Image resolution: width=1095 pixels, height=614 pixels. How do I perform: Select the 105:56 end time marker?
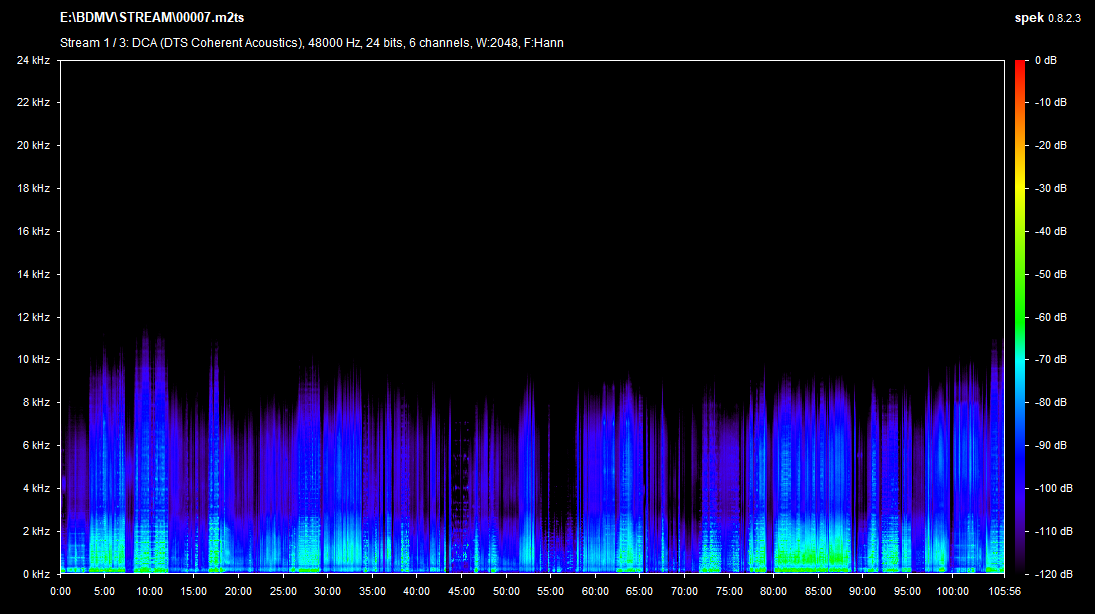point(1002,591)
